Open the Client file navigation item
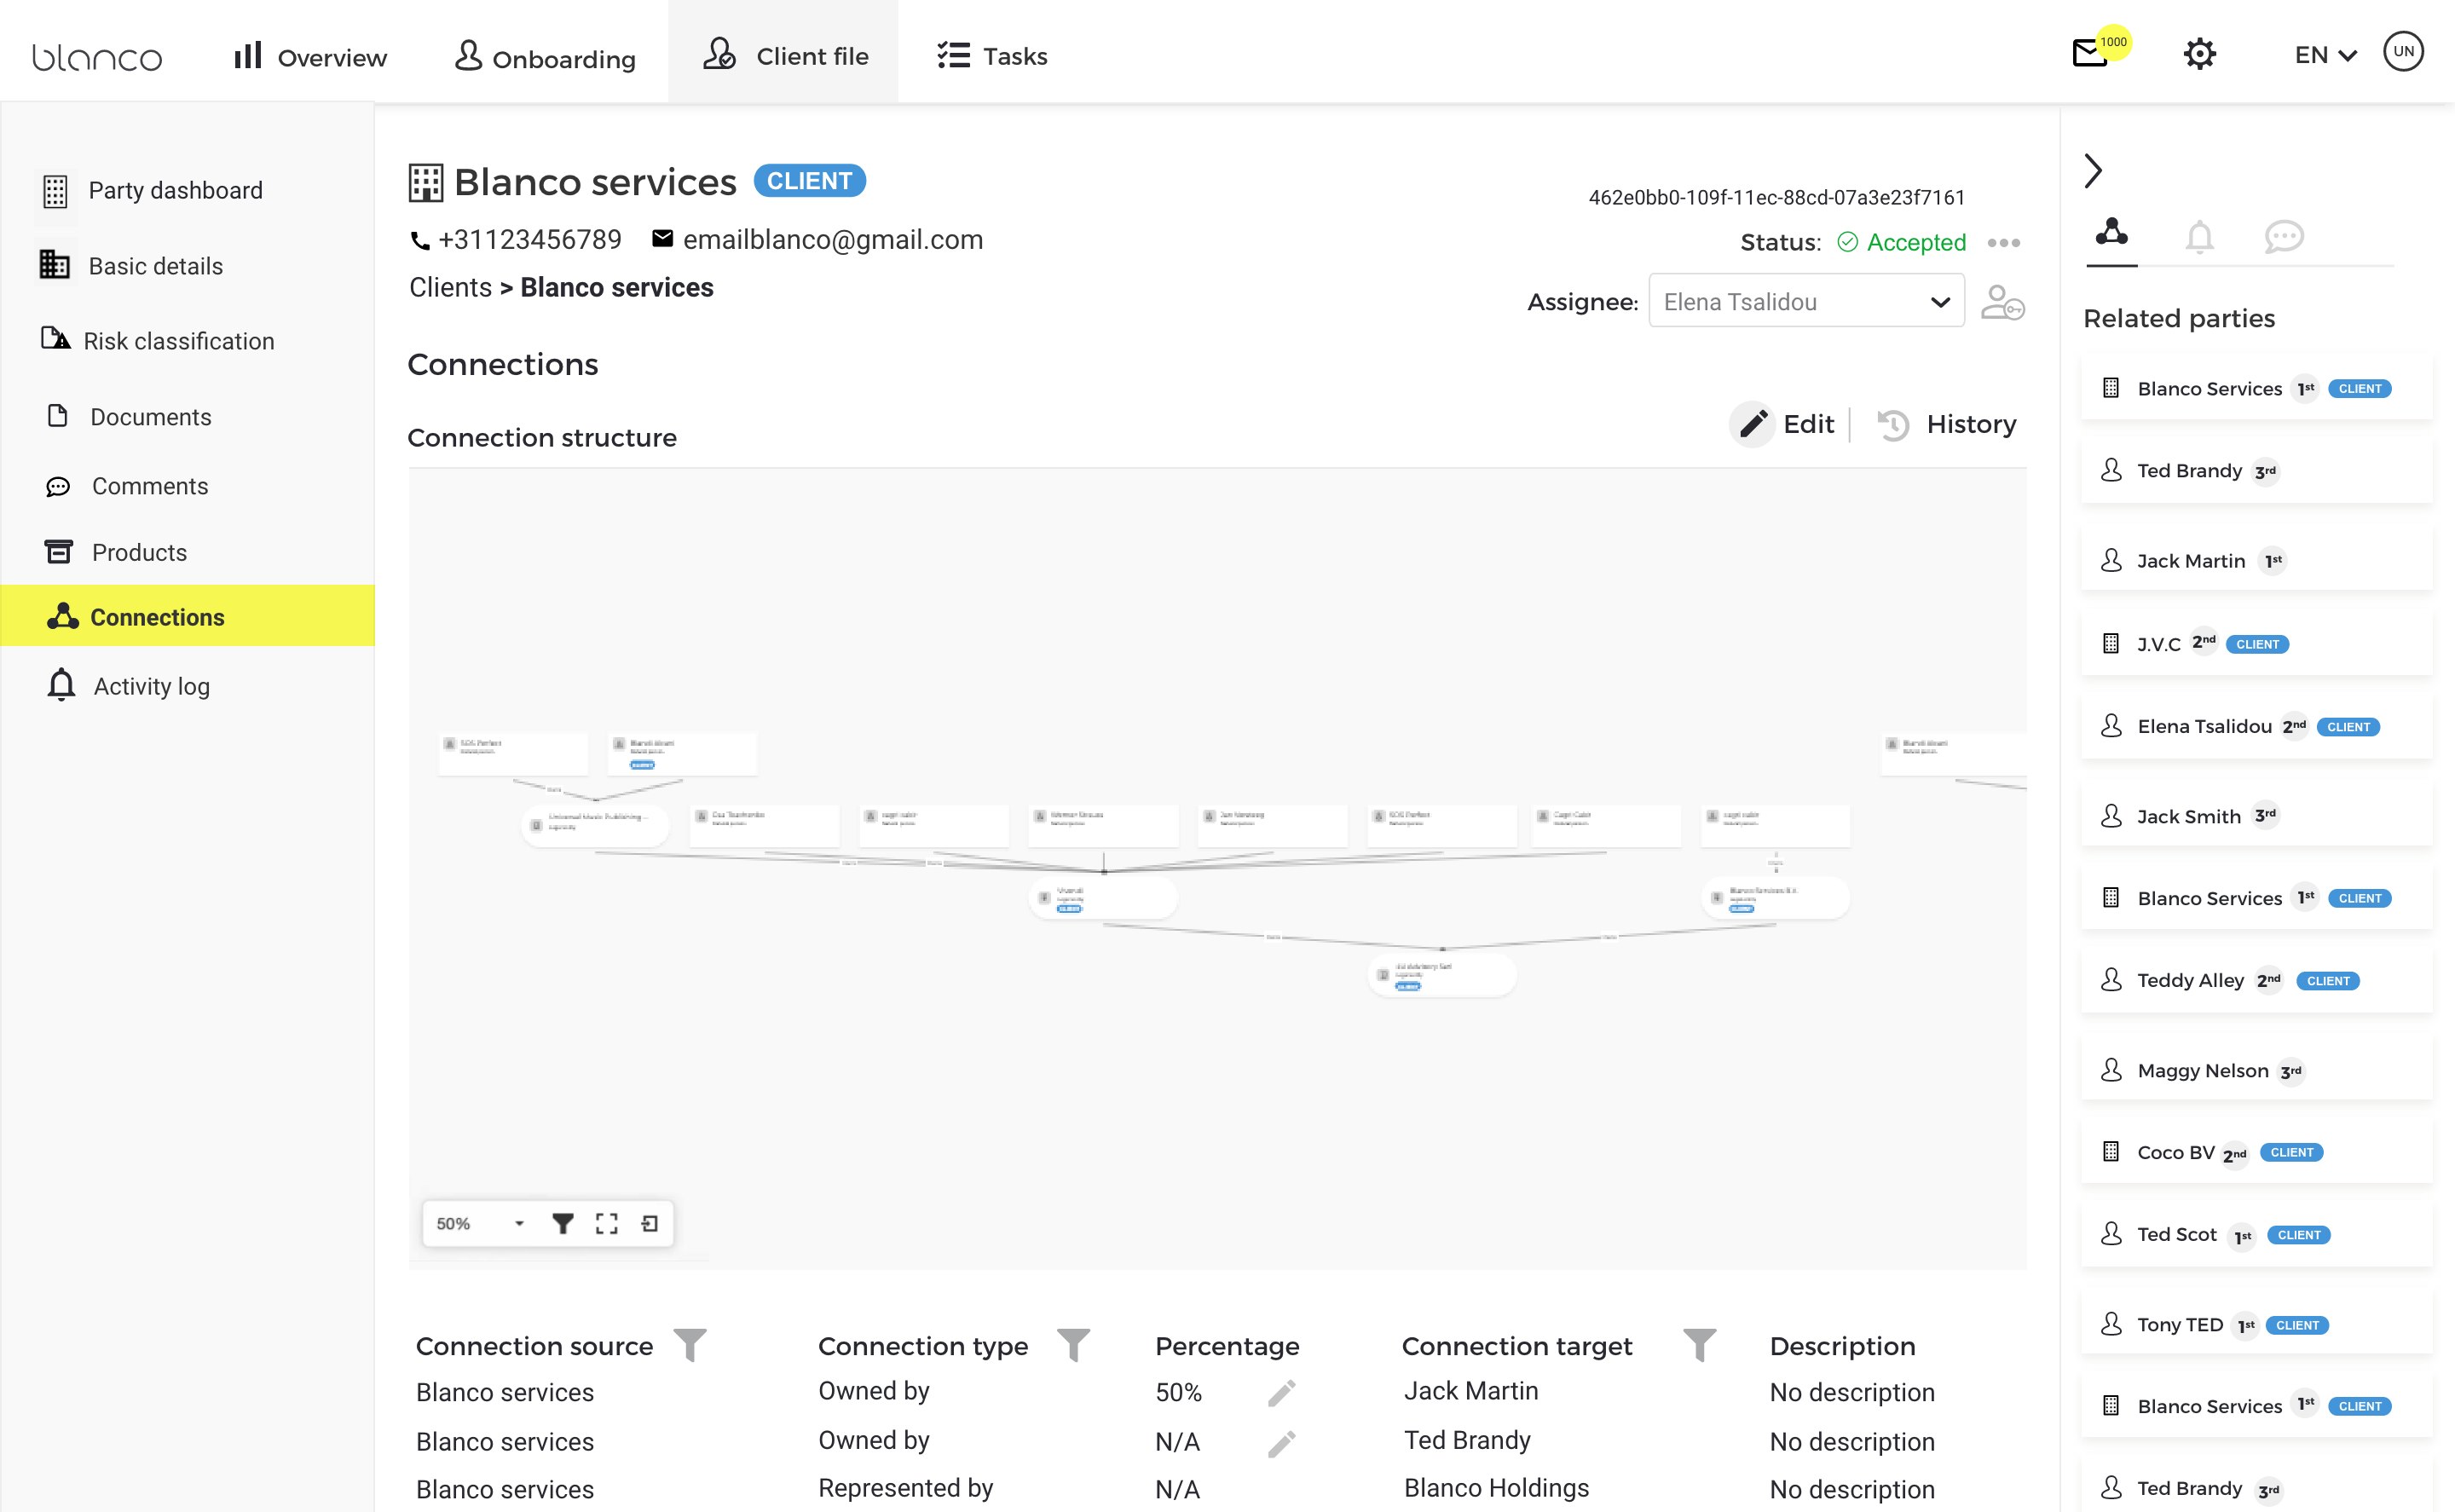The height and width of the screenshot is (1512, 2455). click(788, 55)
